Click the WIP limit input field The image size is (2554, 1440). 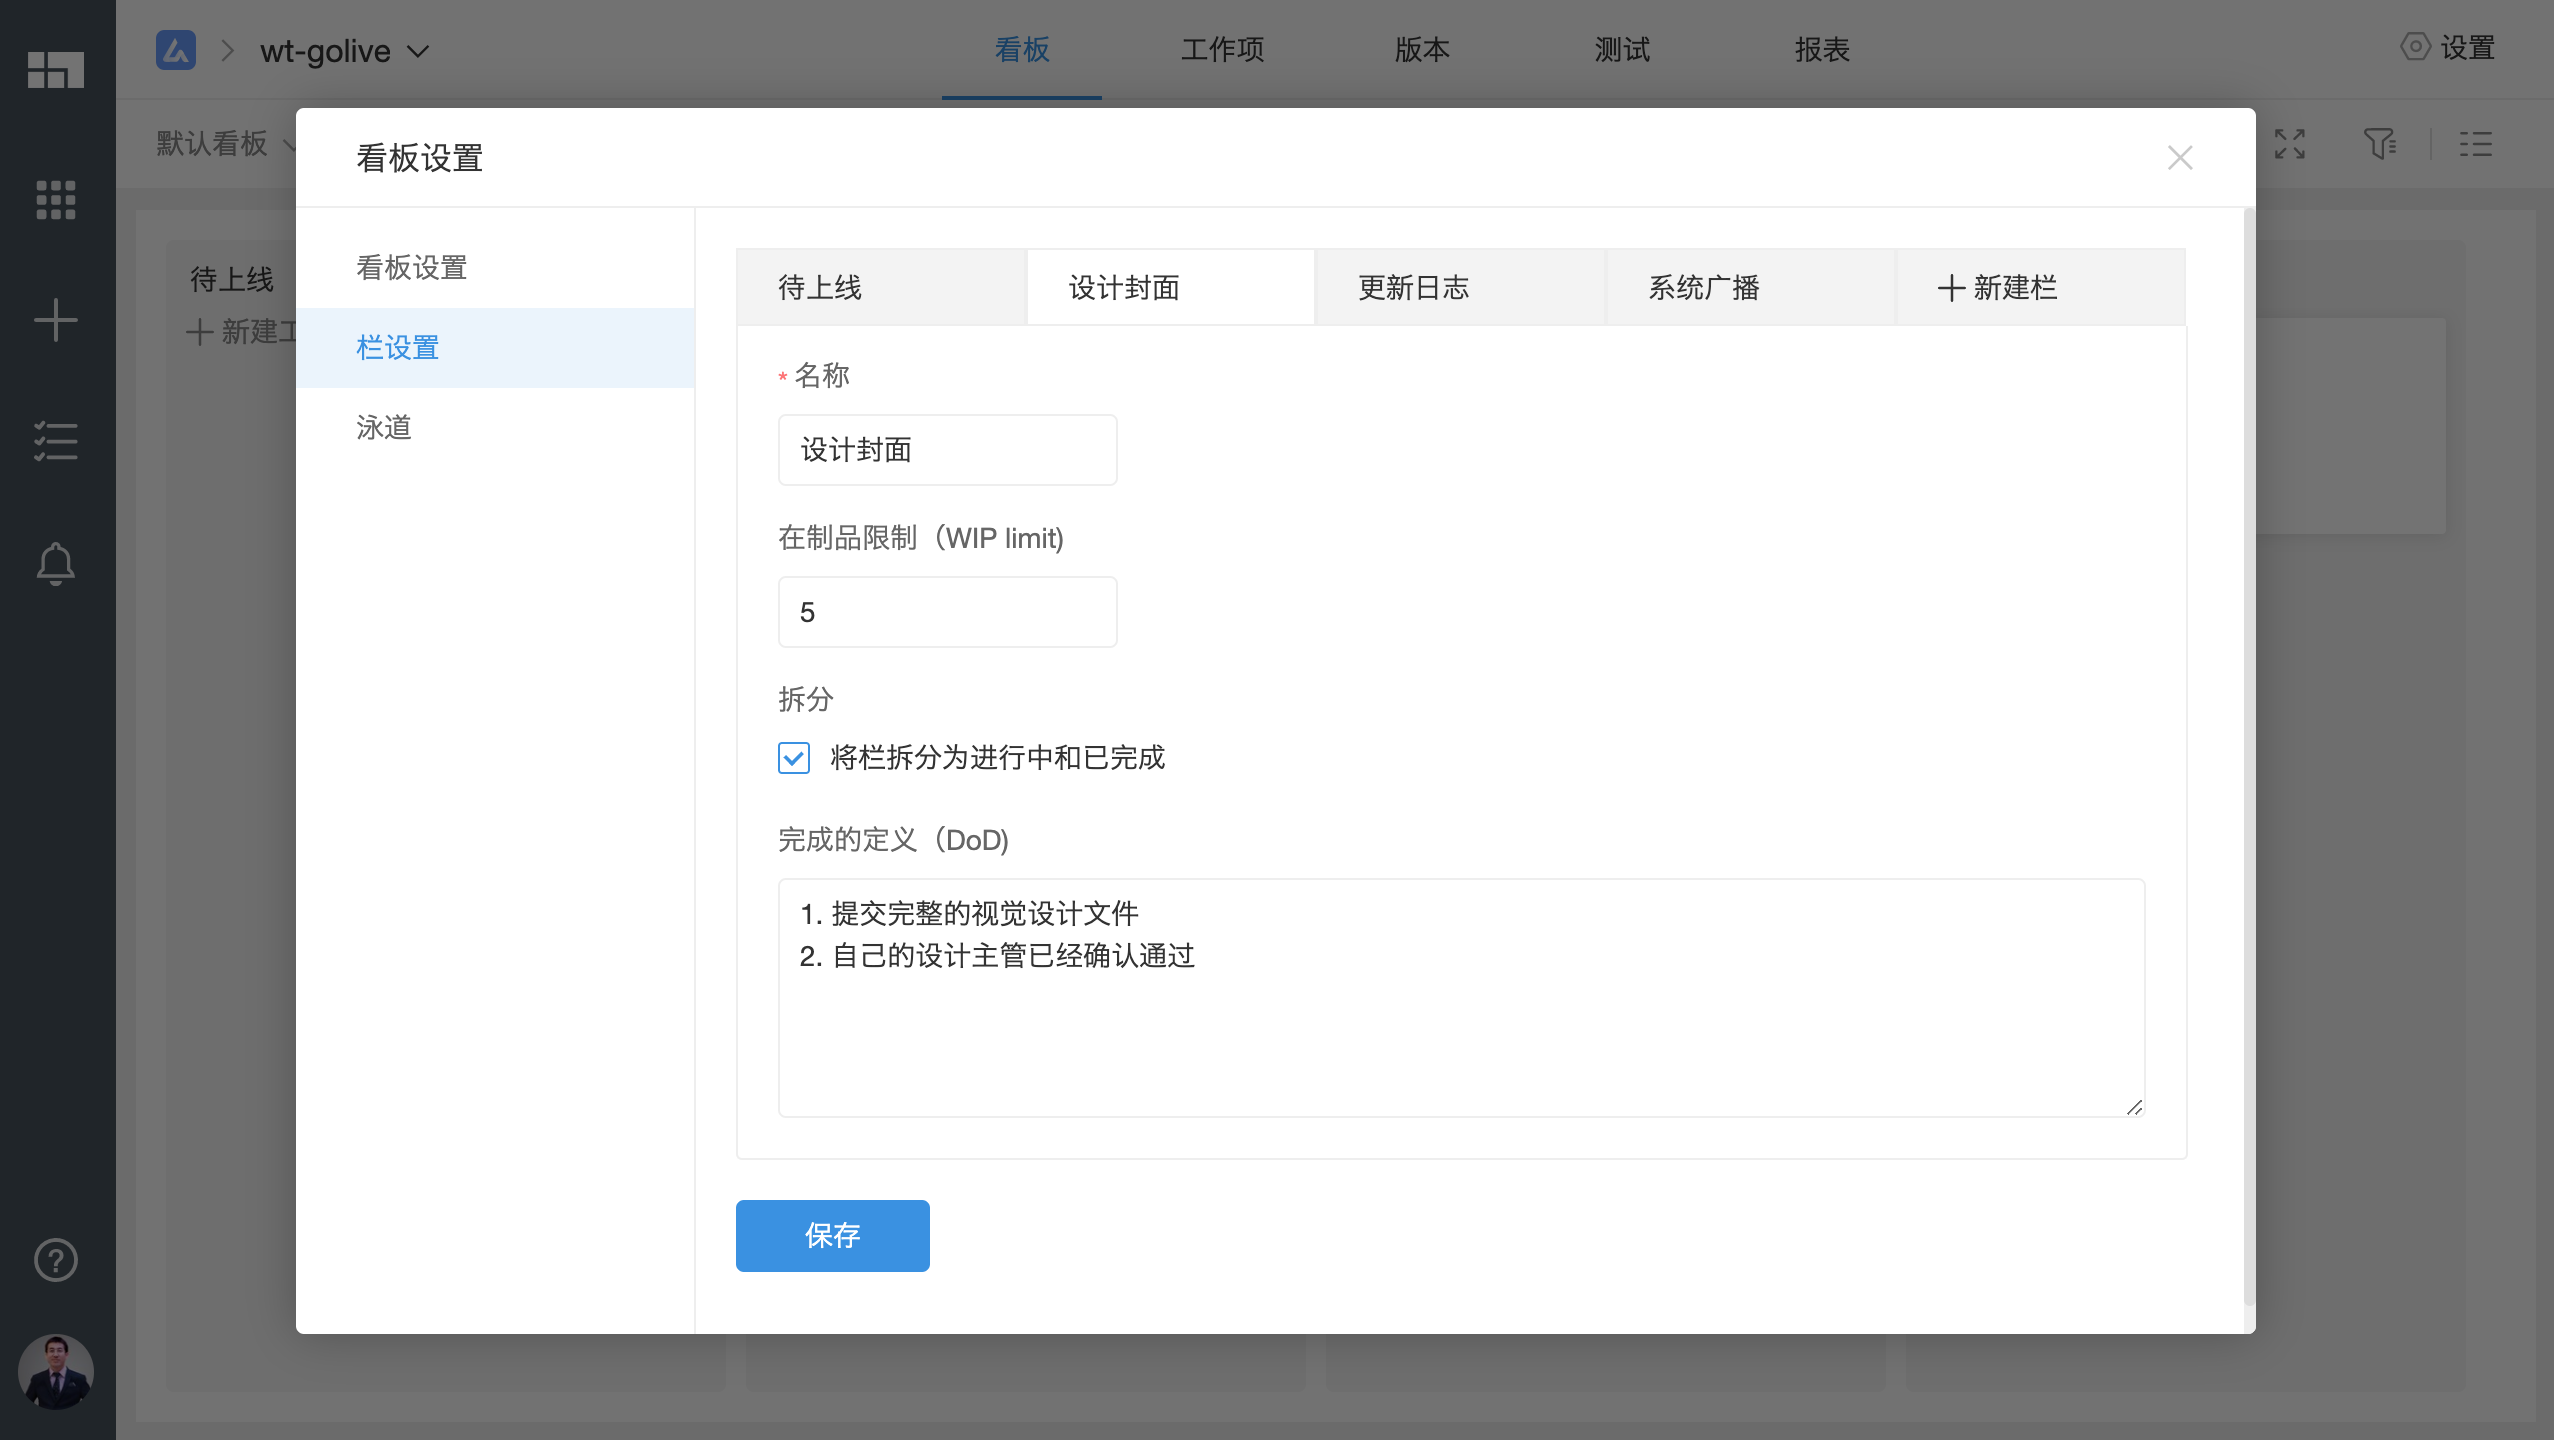(x=947, y=612)
